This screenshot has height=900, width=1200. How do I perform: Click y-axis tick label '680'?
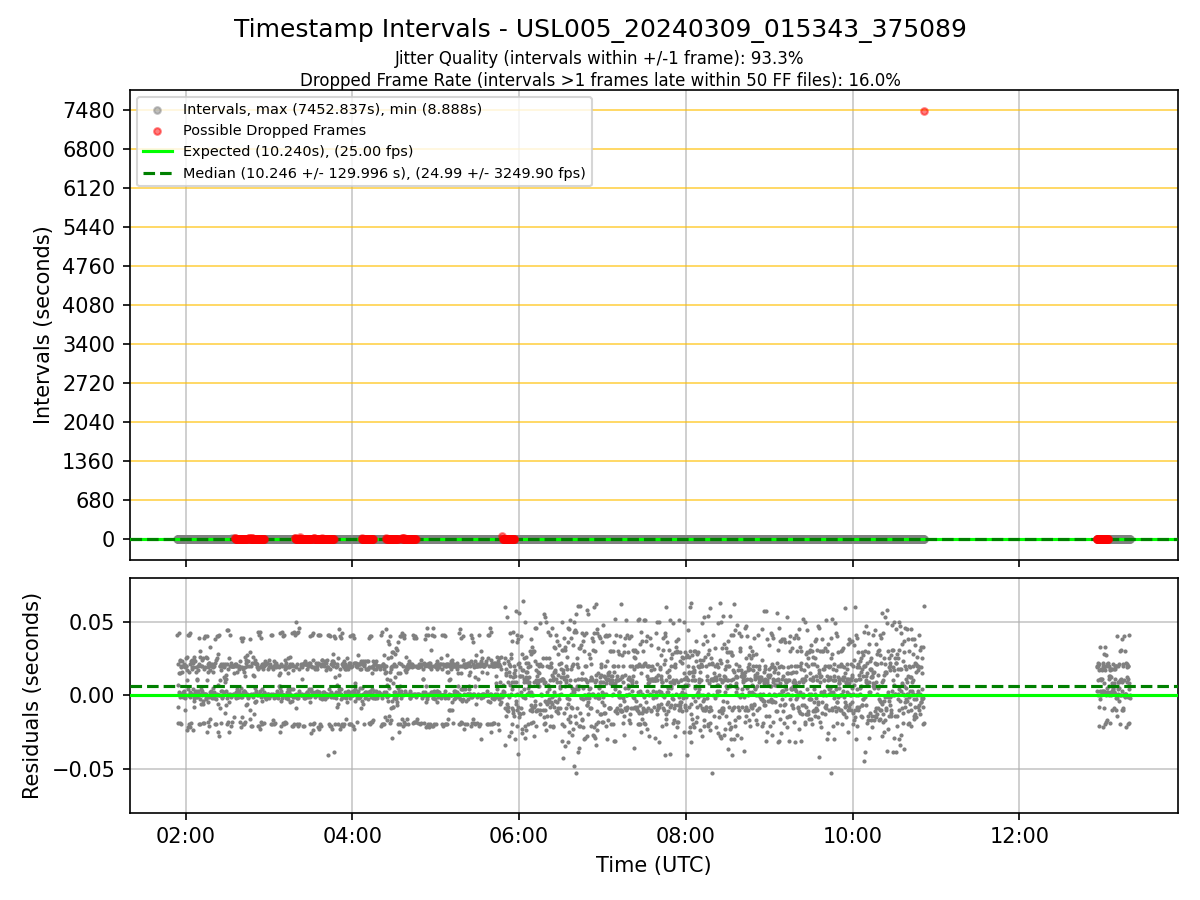[97, 500]
